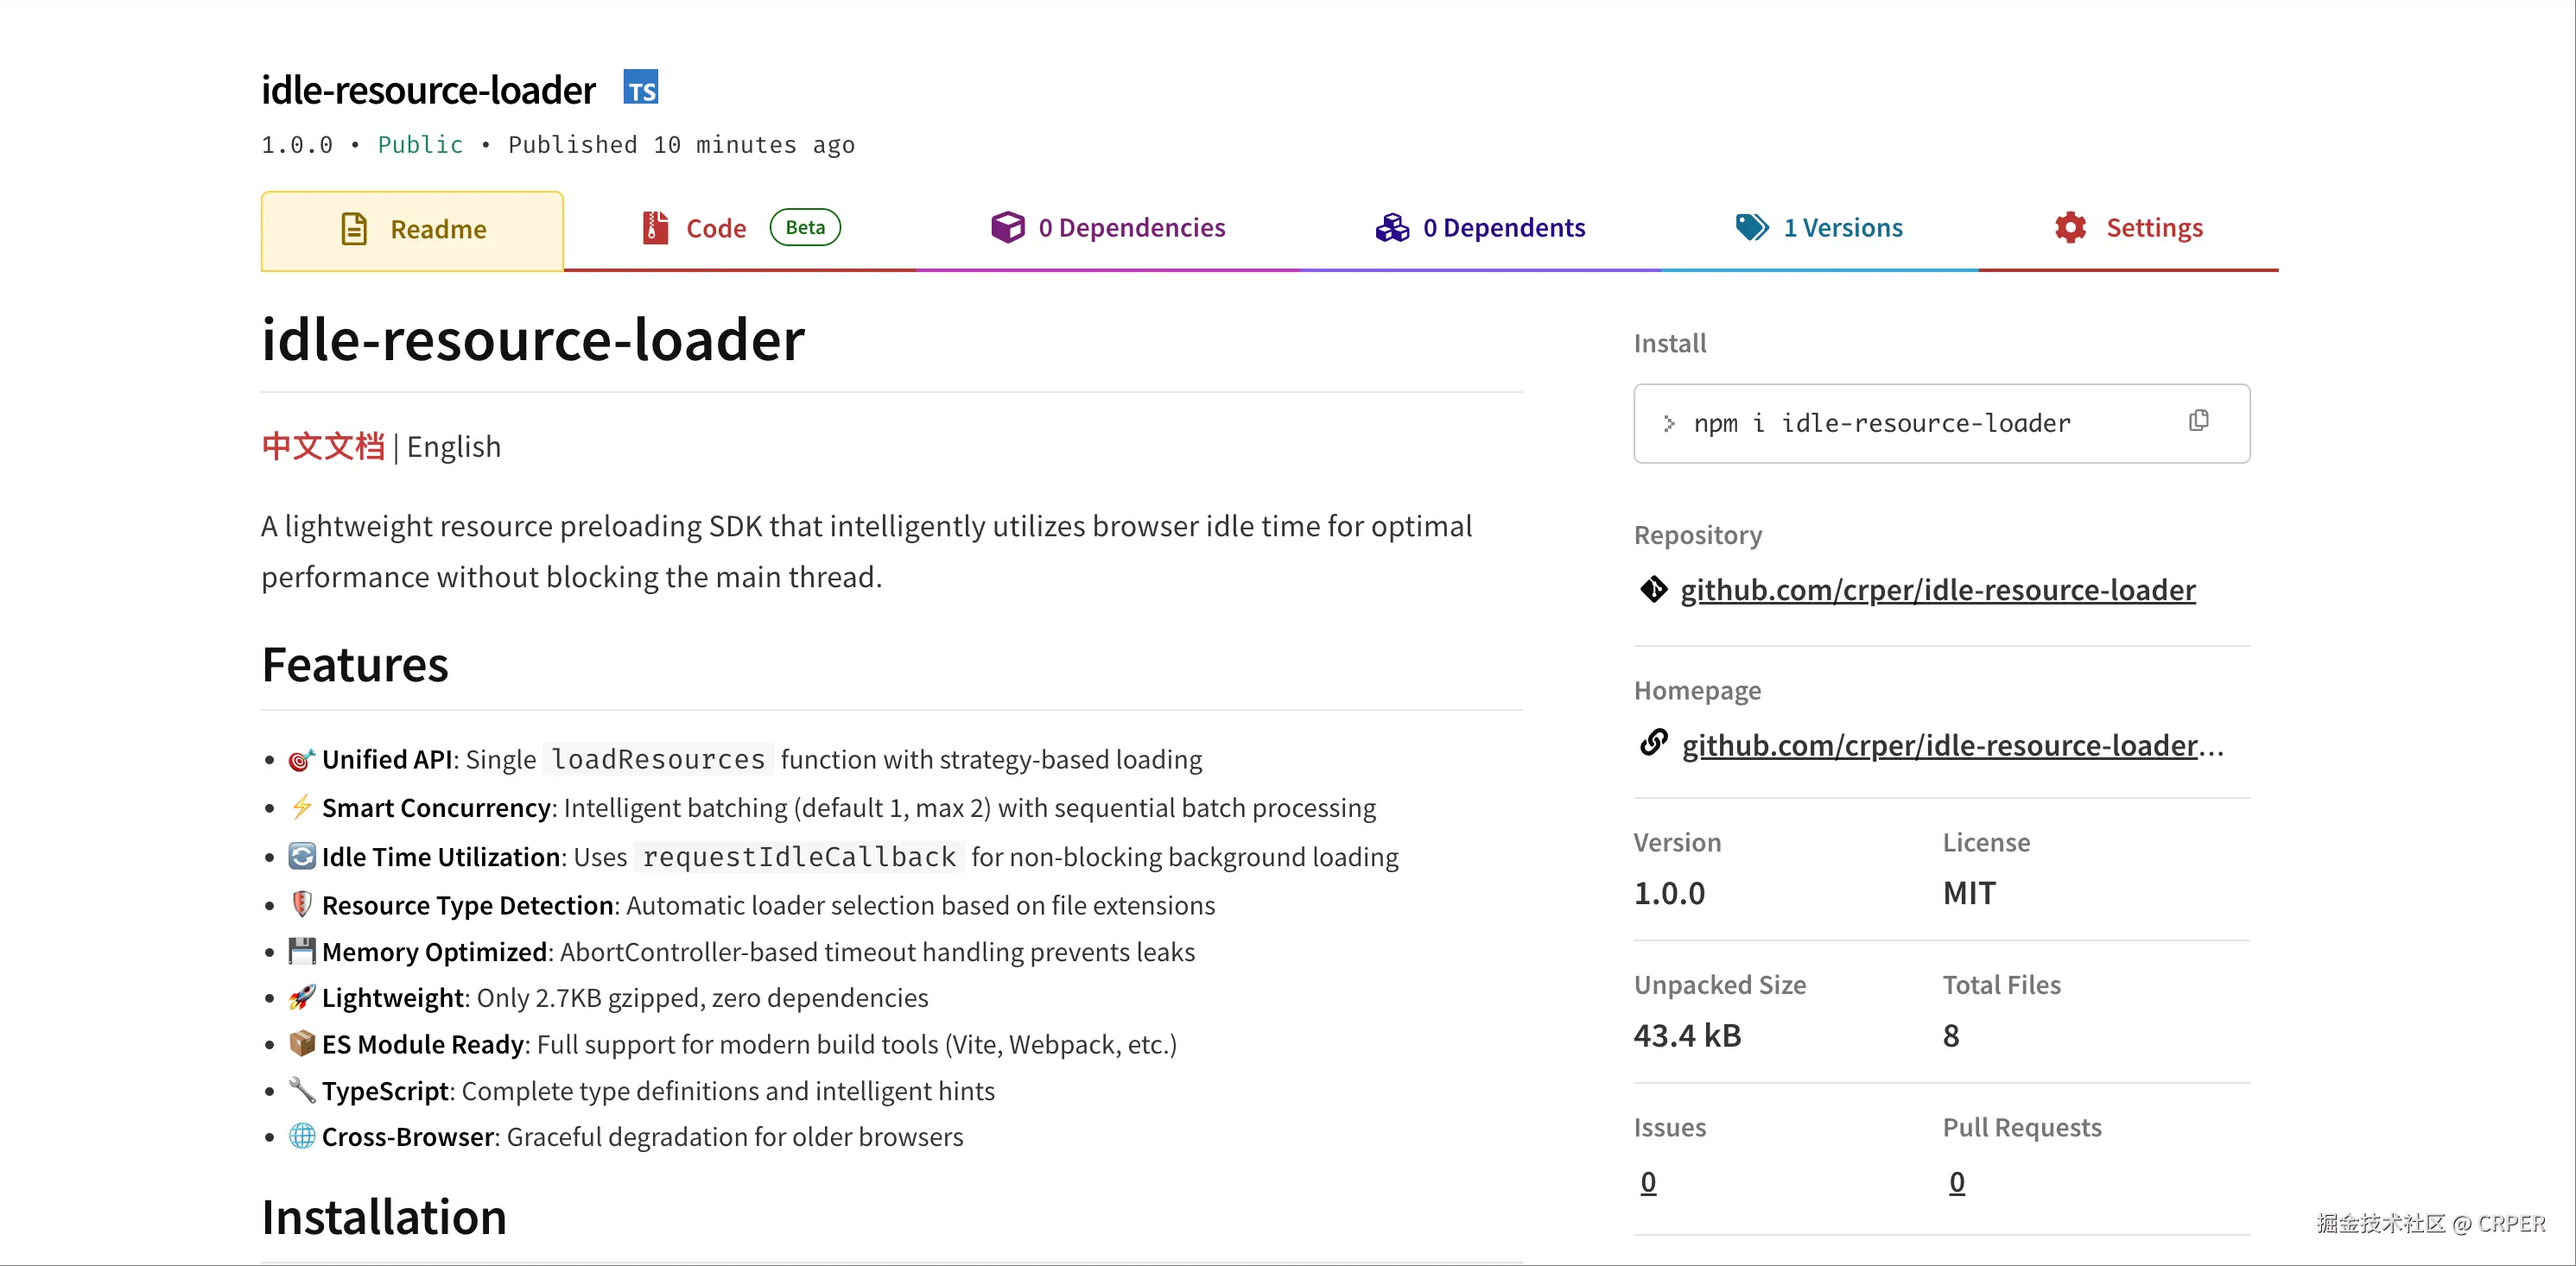Open the GitHub repository link

coord(1937,590)
